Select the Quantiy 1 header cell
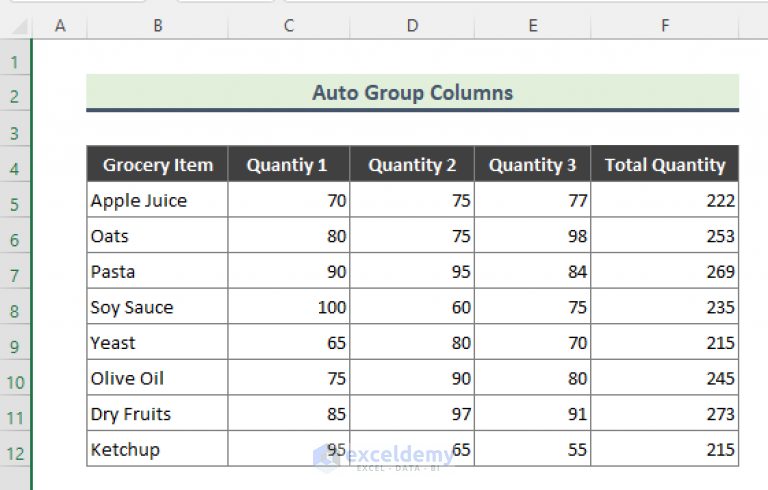Screen dimensions: 768x490 point(289,164)
